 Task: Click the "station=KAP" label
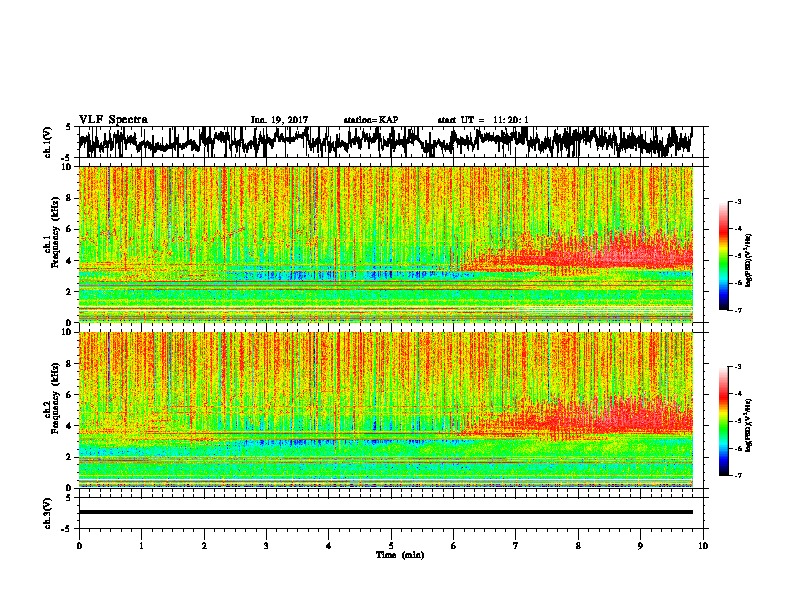click(371, 120)
